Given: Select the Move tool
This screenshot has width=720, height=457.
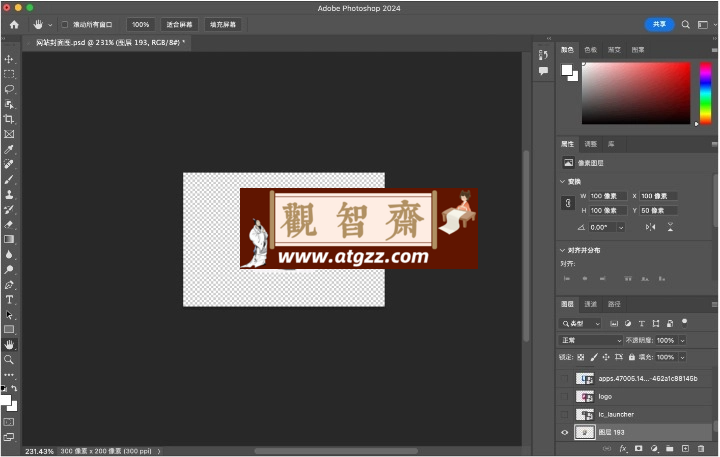Looking at the screenshot, I should point(9,59).
